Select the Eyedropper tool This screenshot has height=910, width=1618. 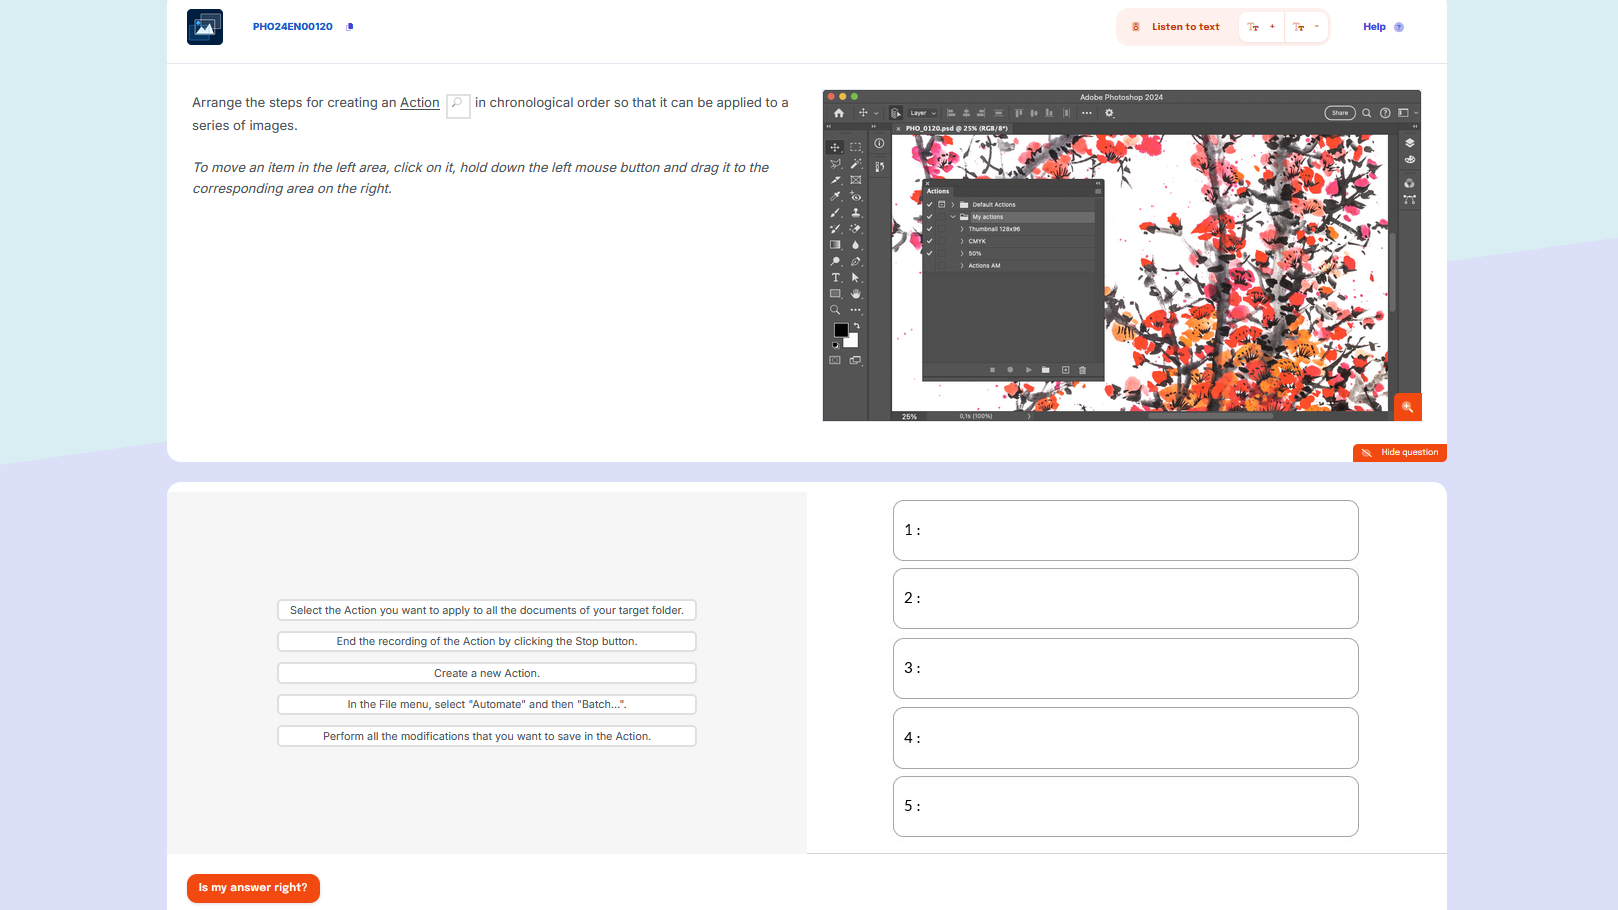(835, 196)
